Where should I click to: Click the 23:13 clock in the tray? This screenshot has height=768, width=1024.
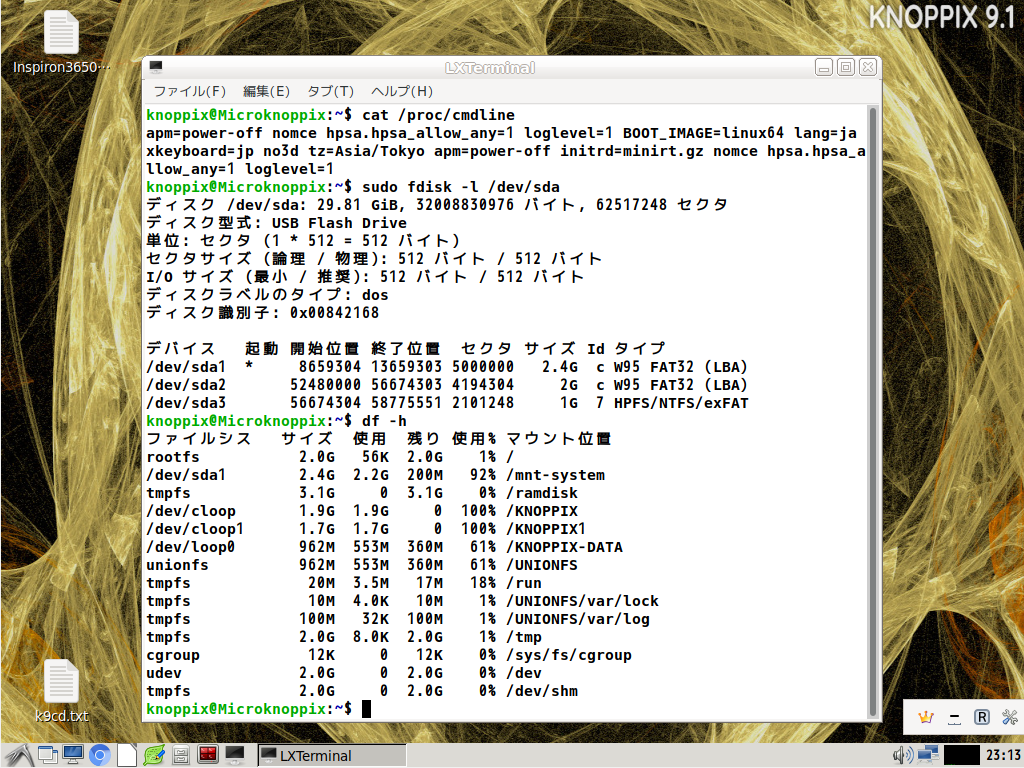(1003, 756)
